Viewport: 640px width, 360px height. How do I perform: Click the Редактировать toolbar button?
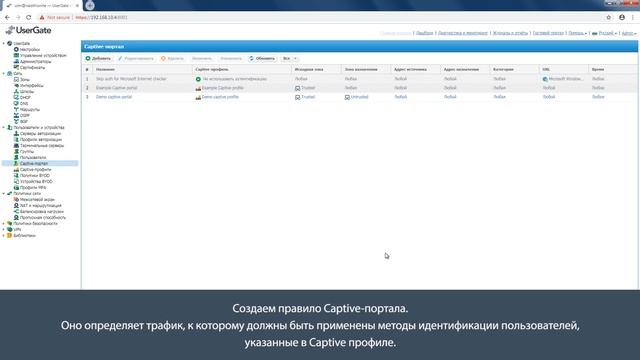point(136,58)
